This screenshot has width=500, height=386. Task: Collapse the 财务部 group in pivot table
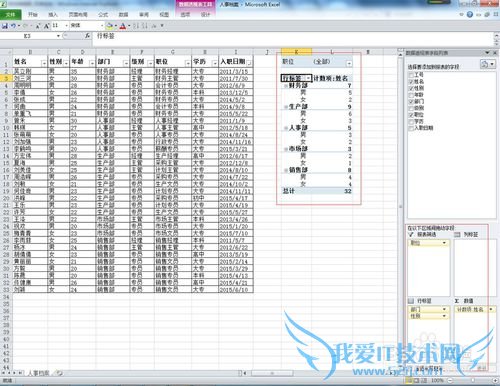[x=286, y=86]
